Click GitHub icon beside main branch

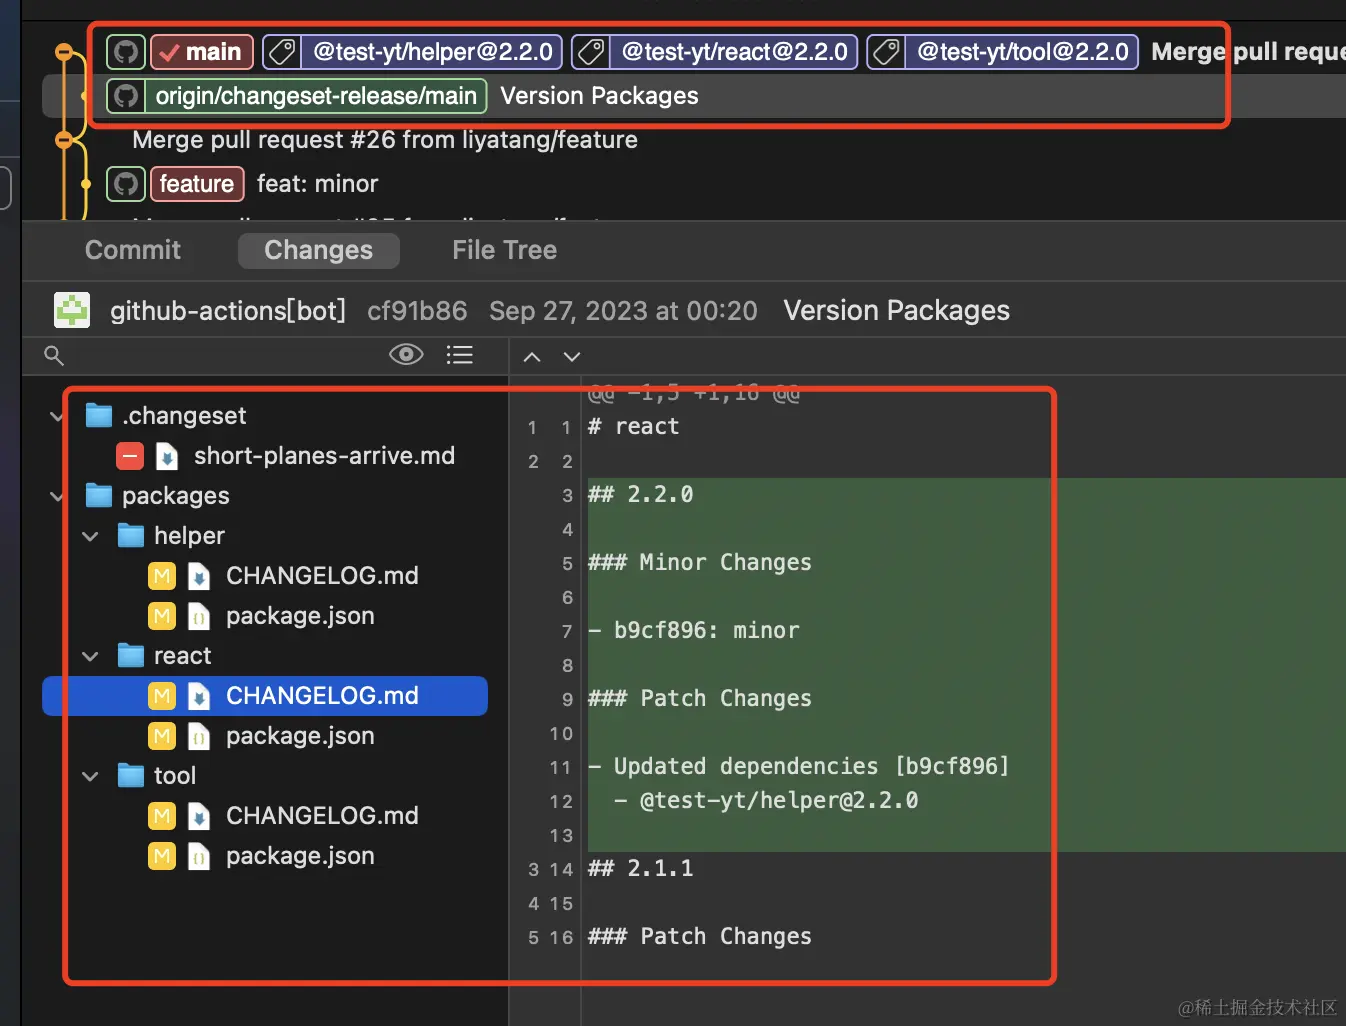tap(126, 52)
